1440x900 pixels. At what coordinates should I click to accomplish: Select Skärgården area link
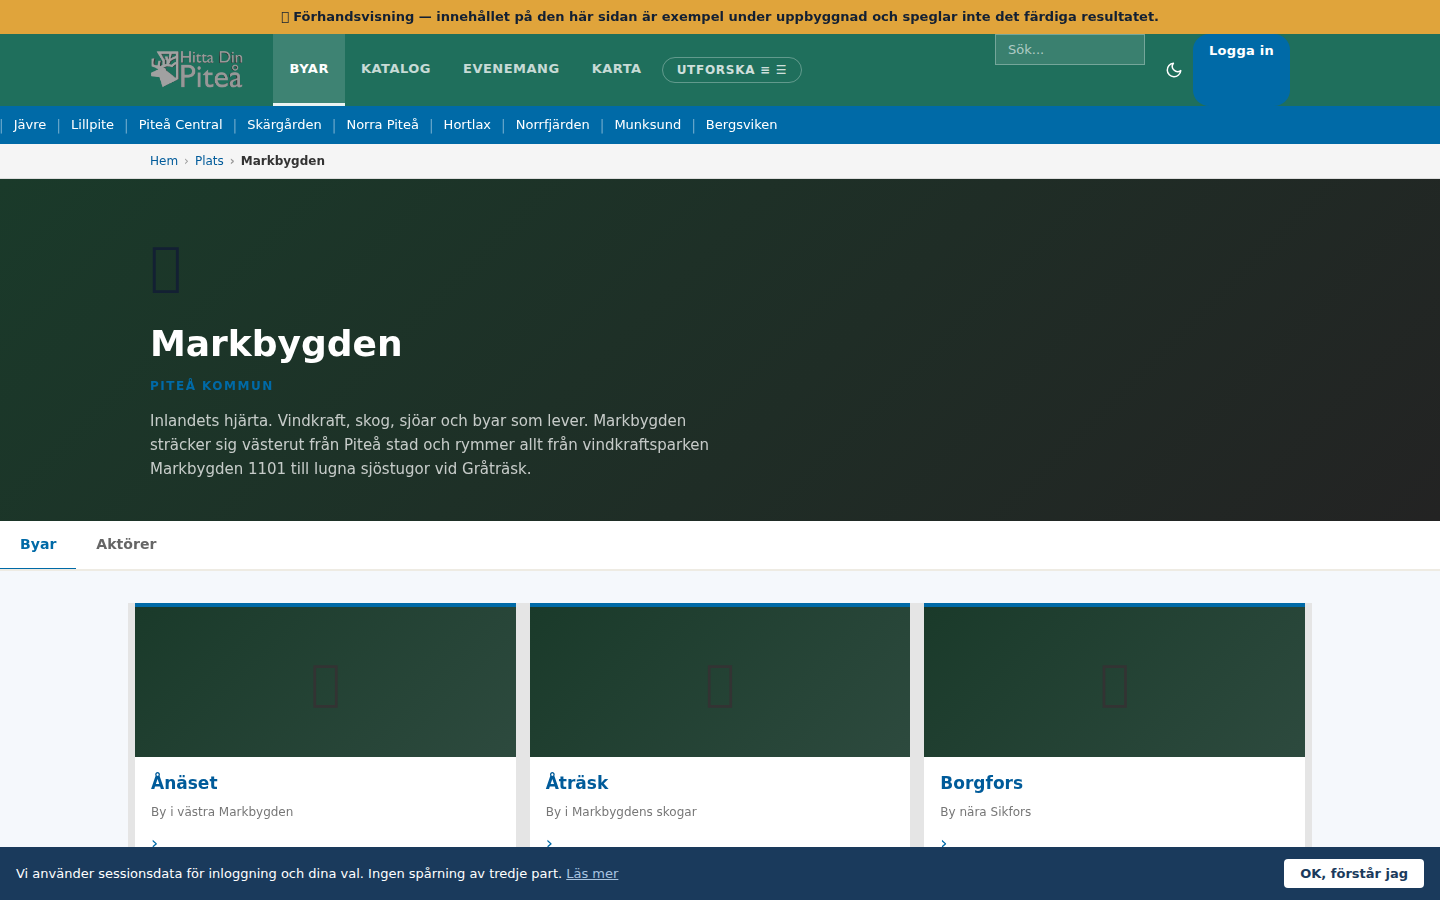[x=284, y=125]
